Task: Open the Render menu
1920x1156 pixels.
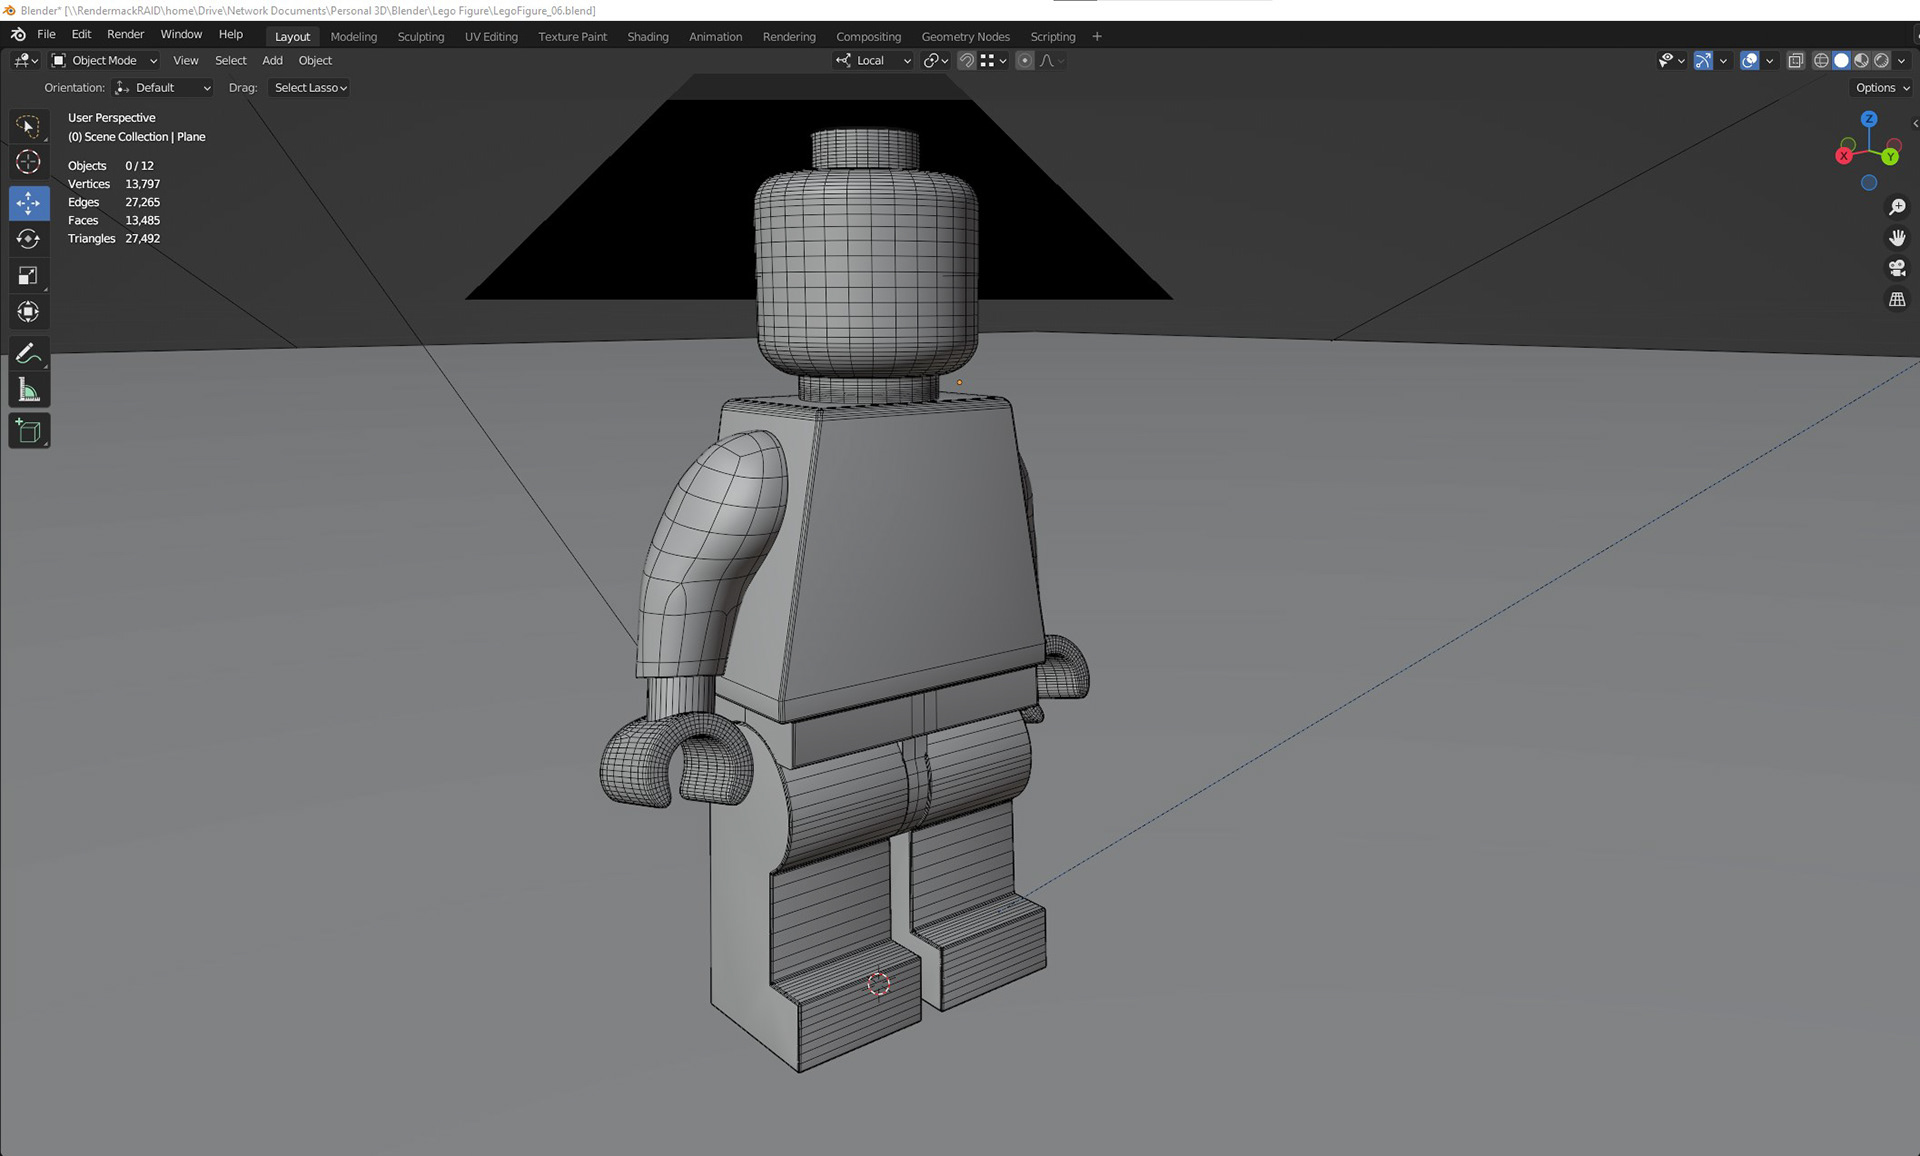Action: (x=125, y=34)
